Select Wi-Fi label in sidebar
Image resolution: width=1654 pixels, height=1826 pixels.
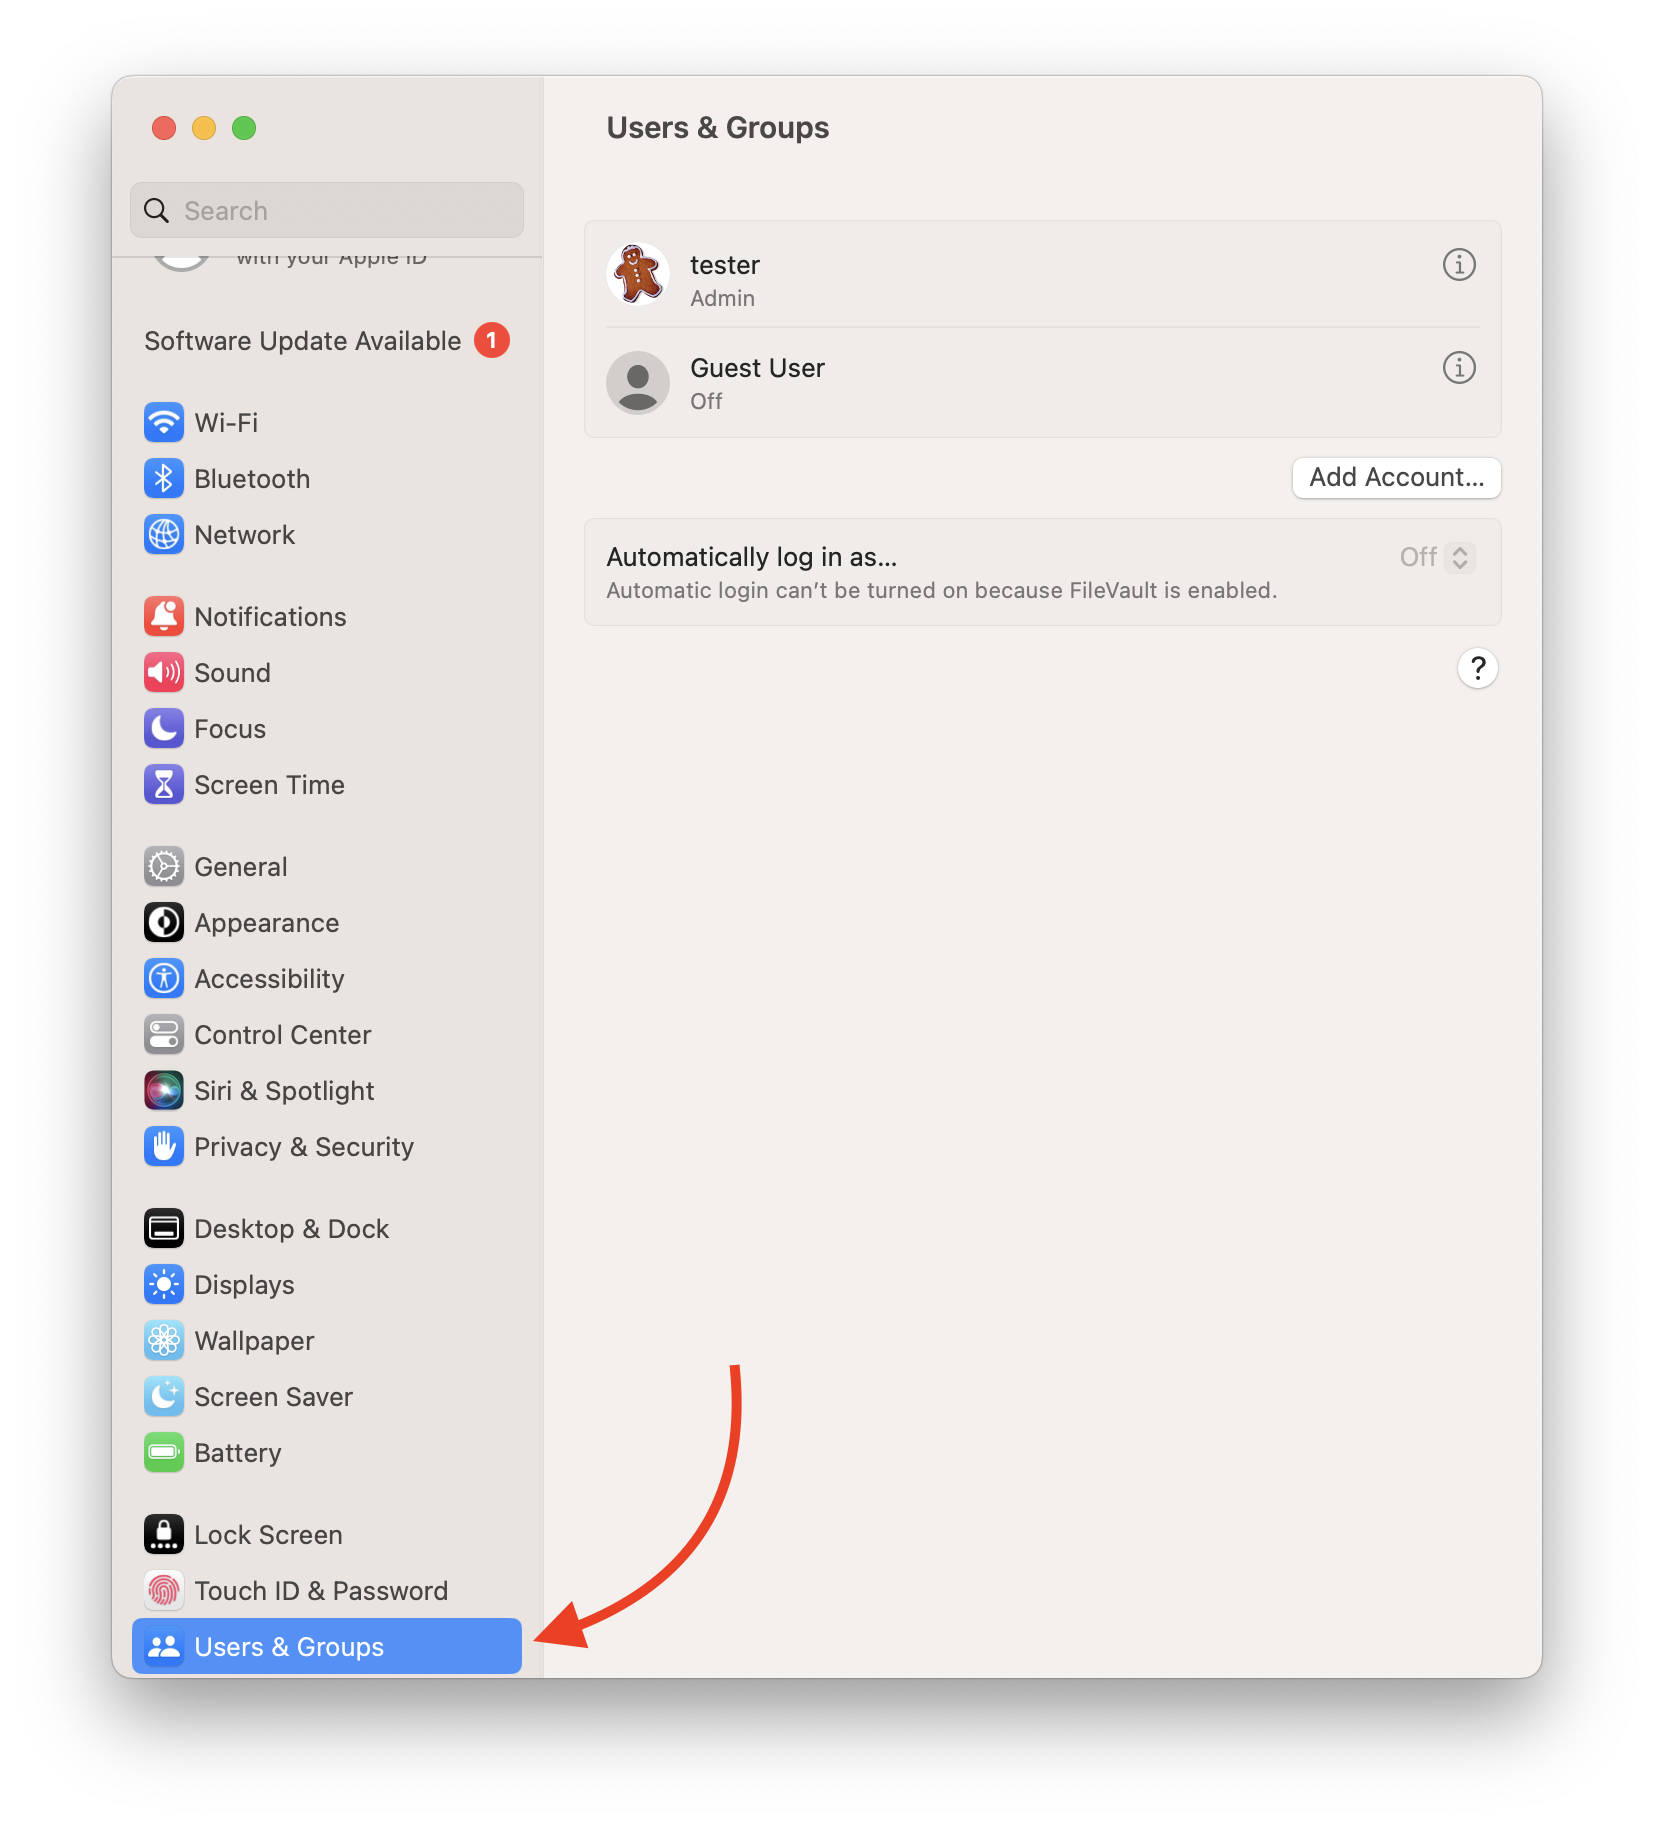point(226,423)
